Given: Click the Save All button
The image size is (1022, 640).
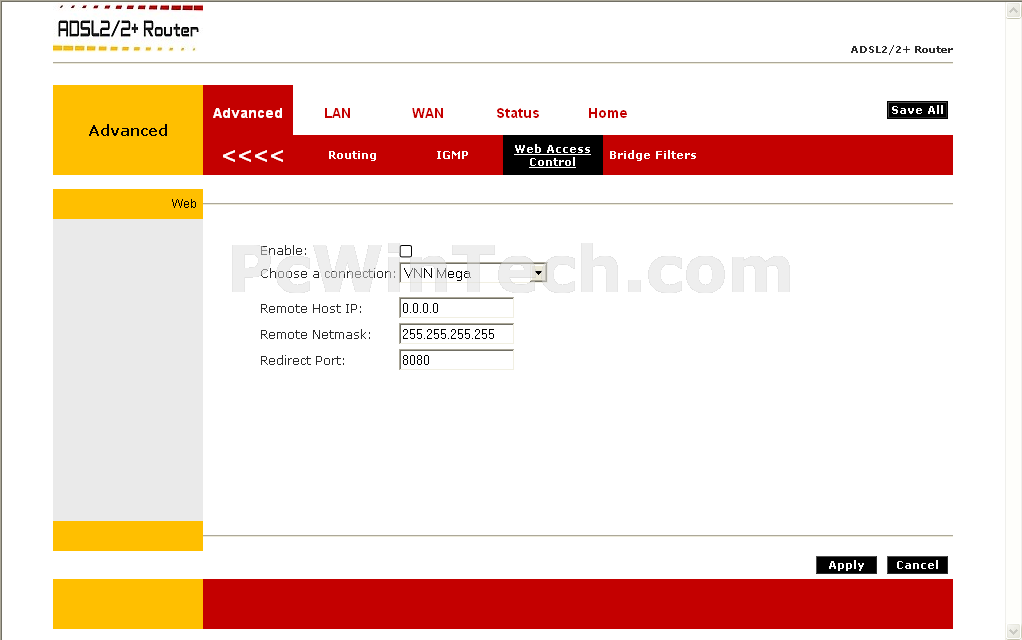Looking at the screenshot, I should 917,110.
